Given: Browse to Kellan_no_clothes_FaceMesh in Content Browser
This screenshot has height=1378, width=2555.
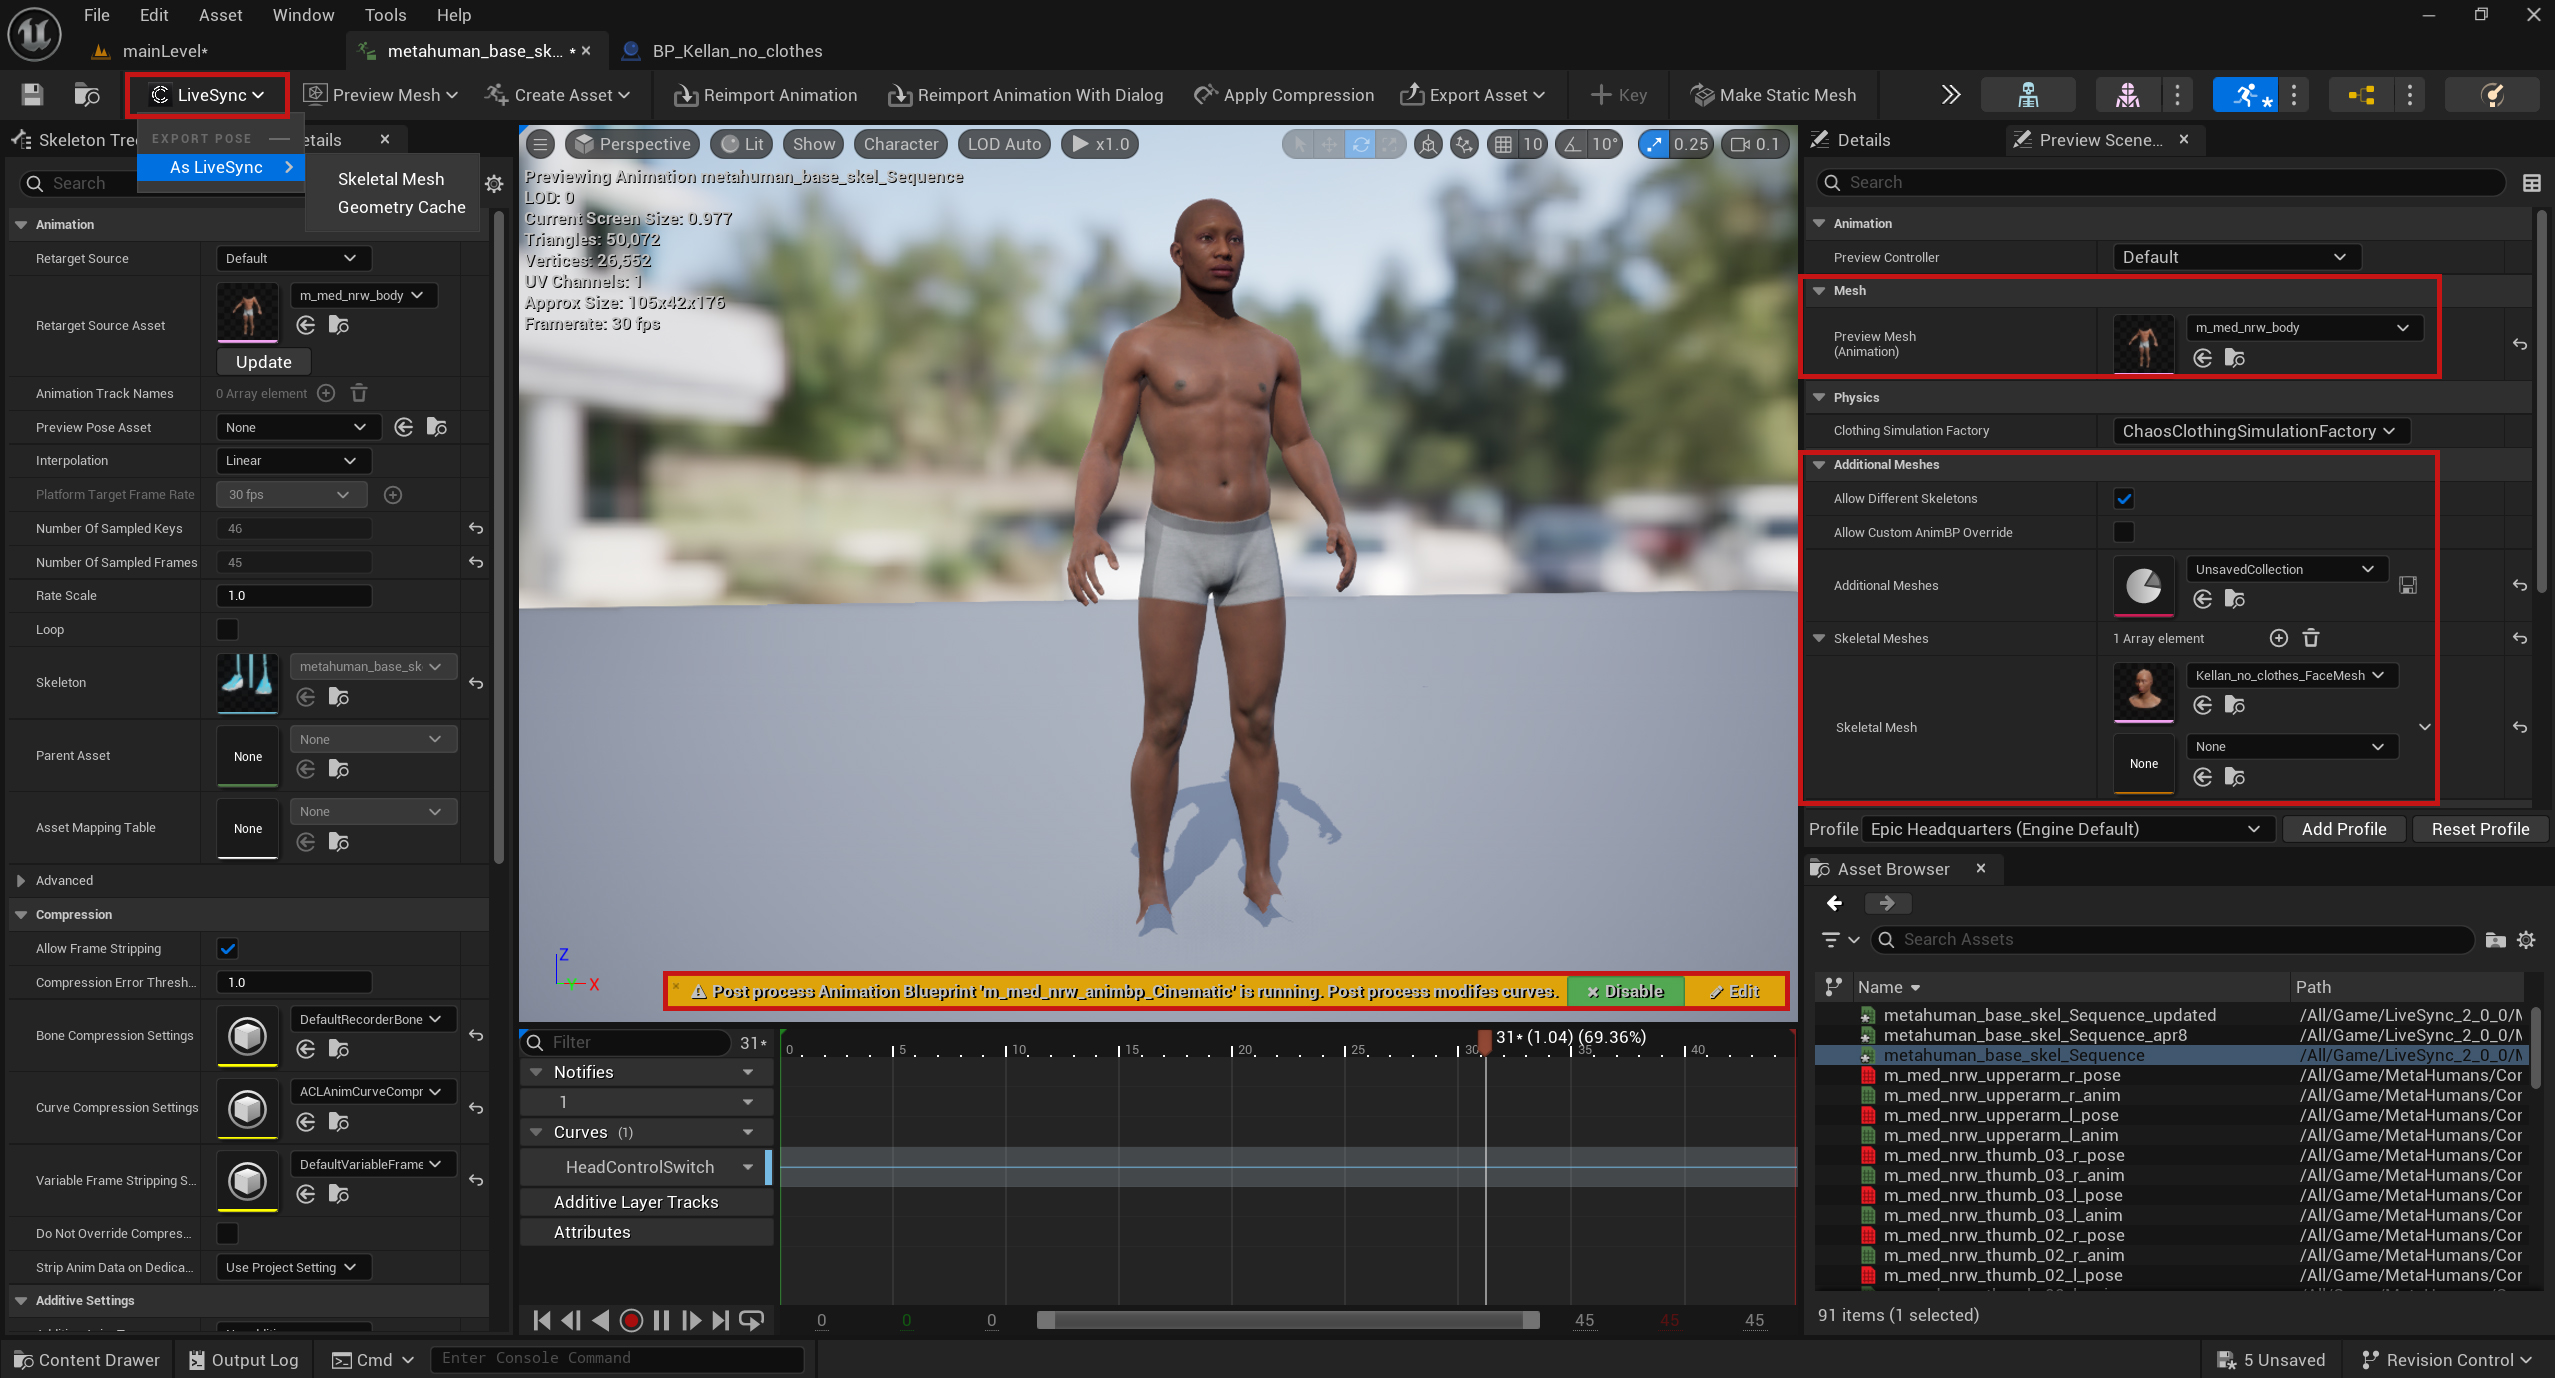Looking at the screenshot, I should click(2235, 706).
